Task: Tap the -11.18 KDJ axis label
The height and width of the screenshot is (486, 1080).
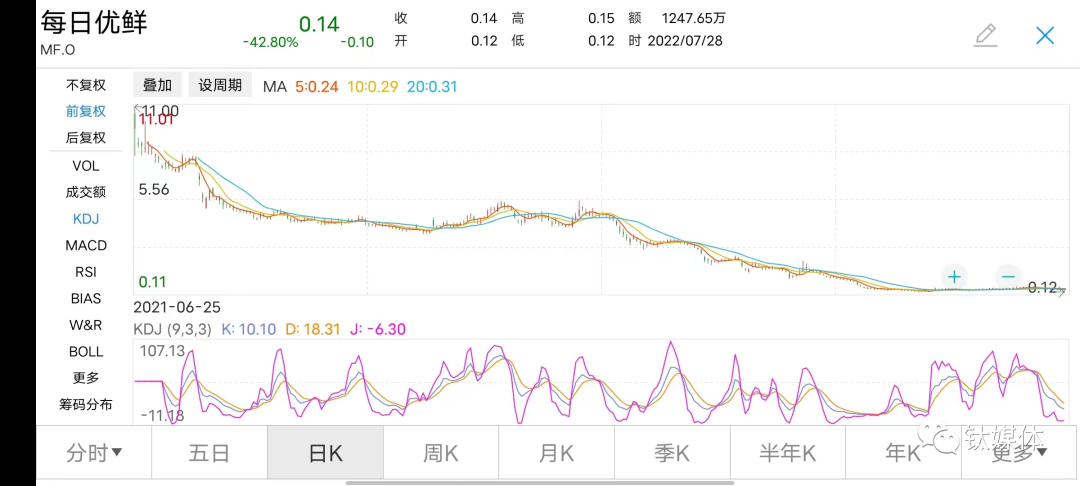Action: point(161,415)
